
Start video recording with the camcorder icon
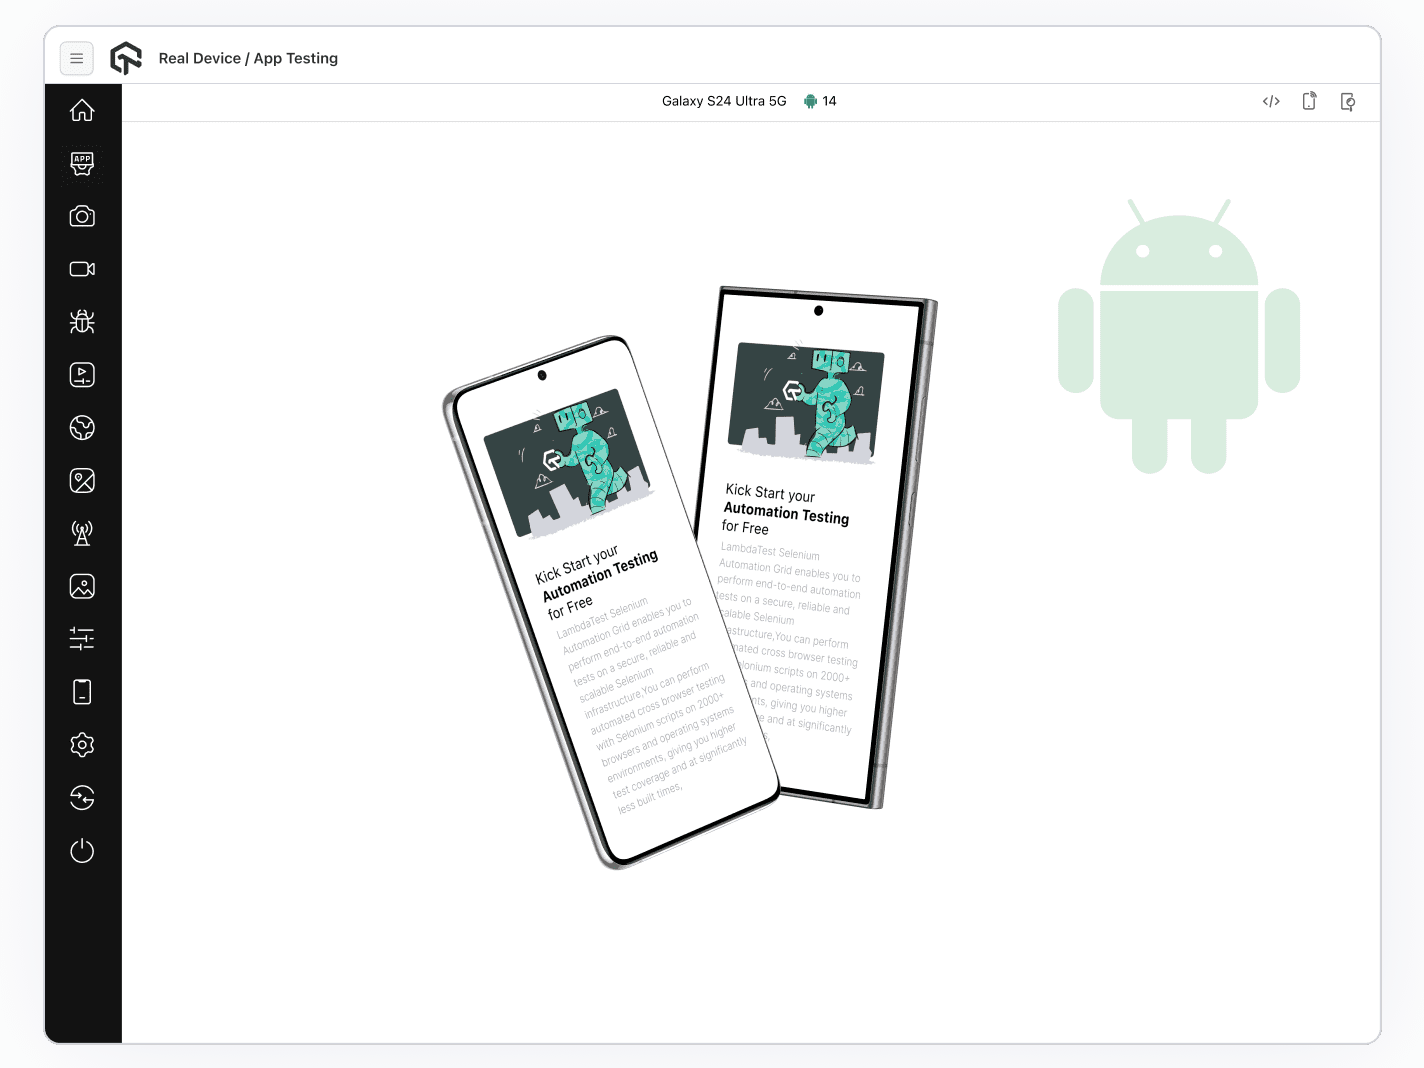[82, 269]
